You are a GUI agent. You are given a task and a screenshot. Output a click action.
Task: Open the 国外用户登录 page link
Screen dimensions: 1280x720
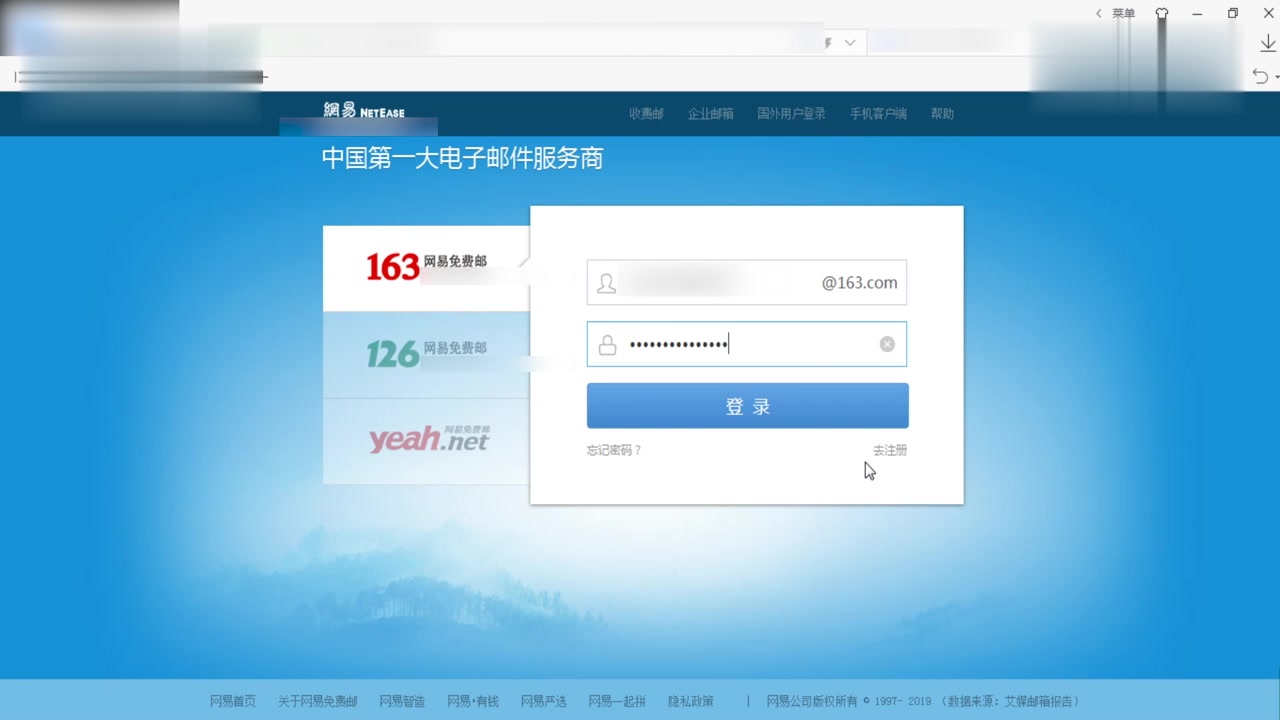pos(791,113)
